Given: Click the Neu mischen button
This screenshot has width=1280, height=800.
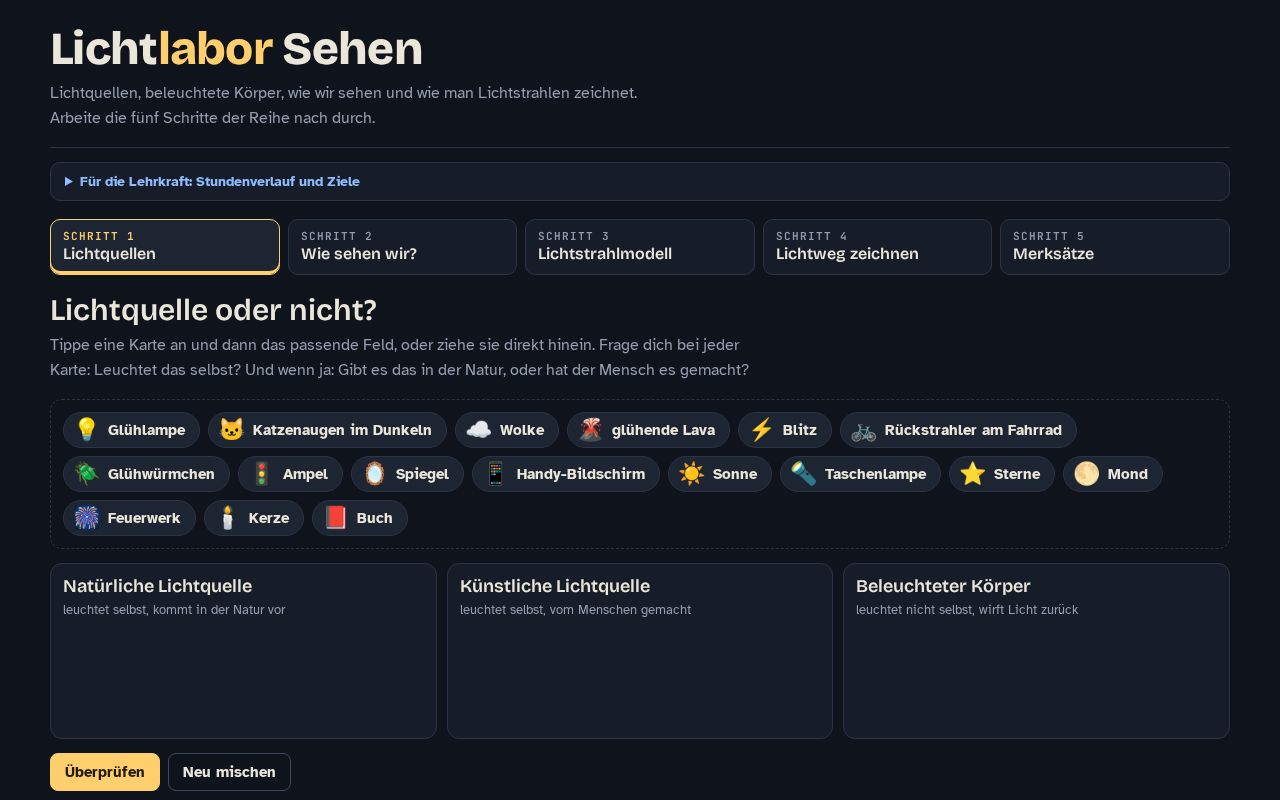Looking at the screenshot, I should (229, 772).
